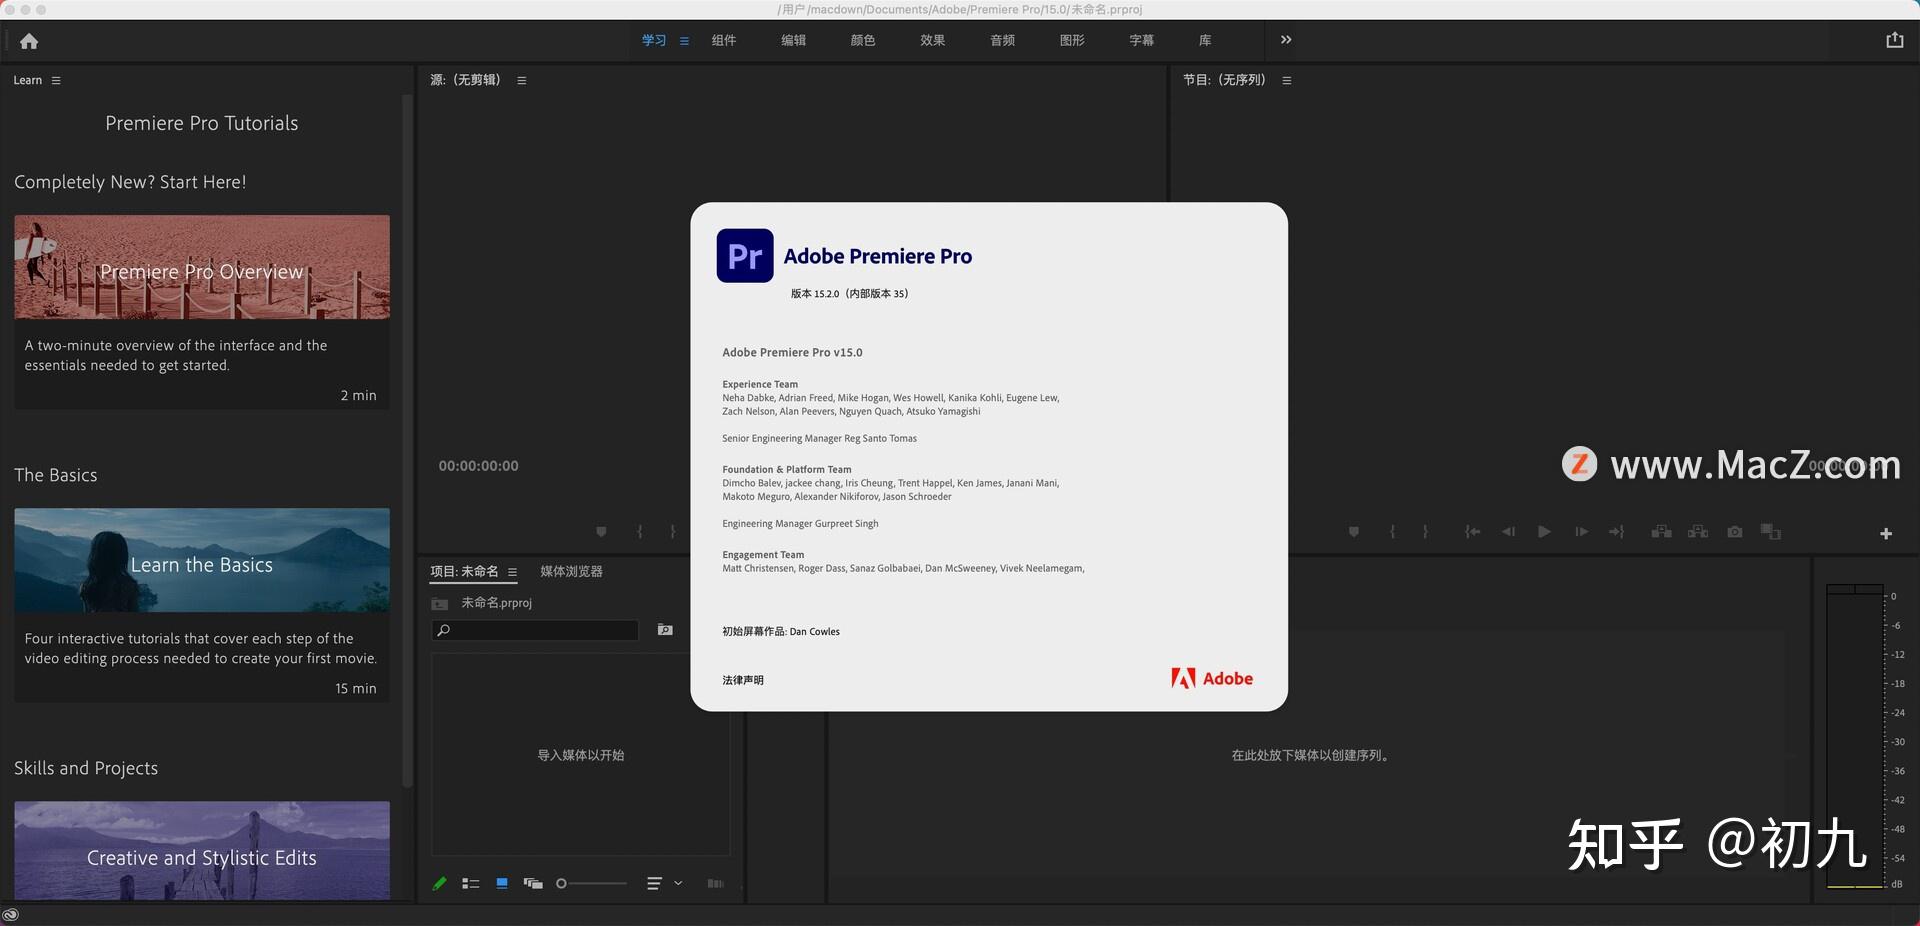This screenshot has height=926, width=1920.
Task: Adjust the thumbnail zoom slider
Action: [591, 883]
